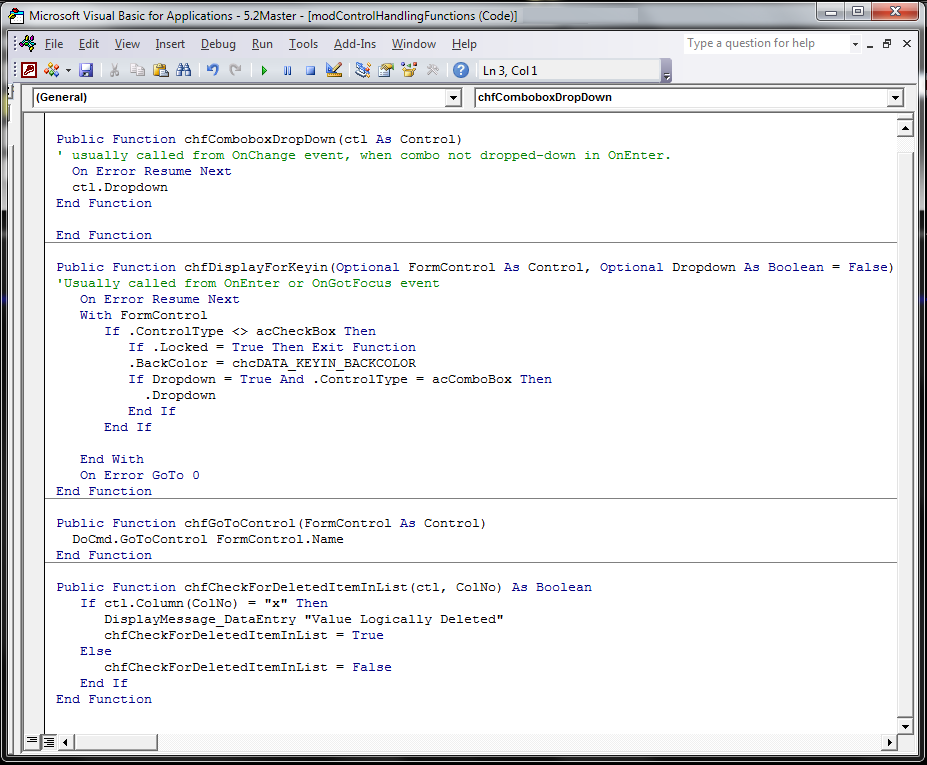Image resolution: width=927 pixels, height=765 pixels.
Task: Click the 'Type a question for help' box
Action: 767,43
